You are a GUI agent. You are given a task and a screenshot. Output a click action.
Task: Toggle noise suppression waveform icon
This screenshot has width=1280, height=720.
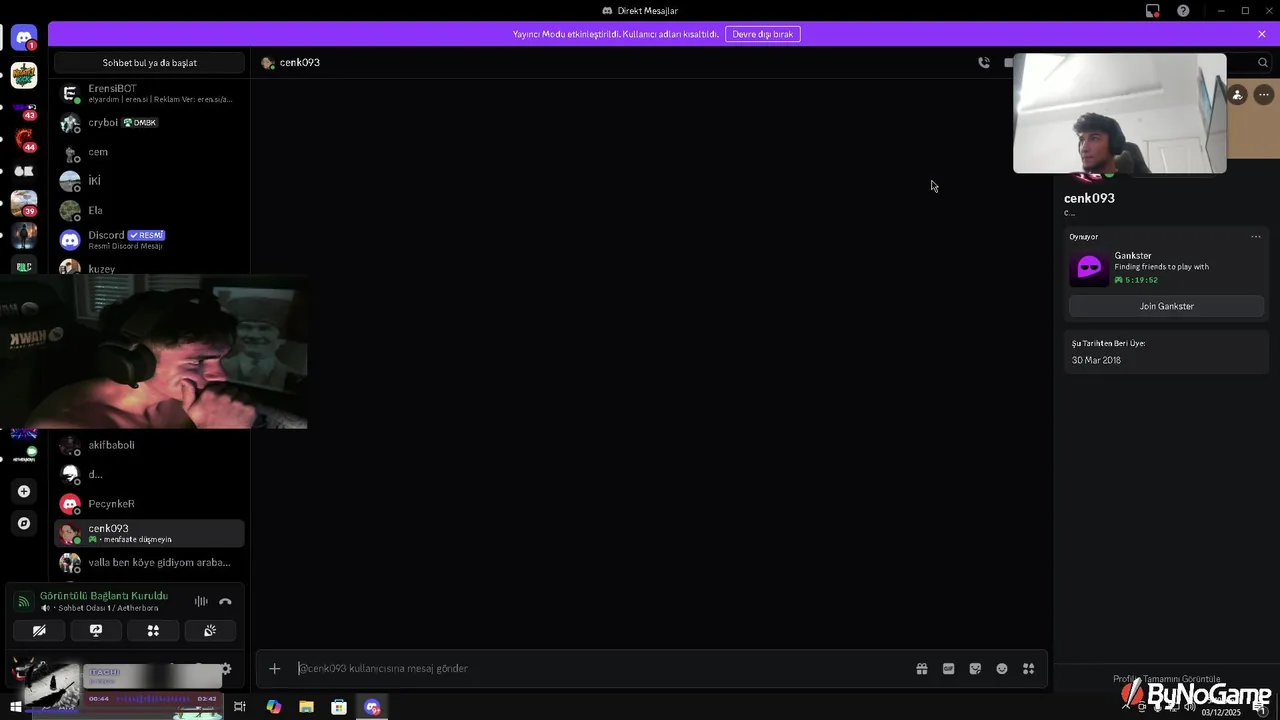pyautogui.click(x=201, y=601)
